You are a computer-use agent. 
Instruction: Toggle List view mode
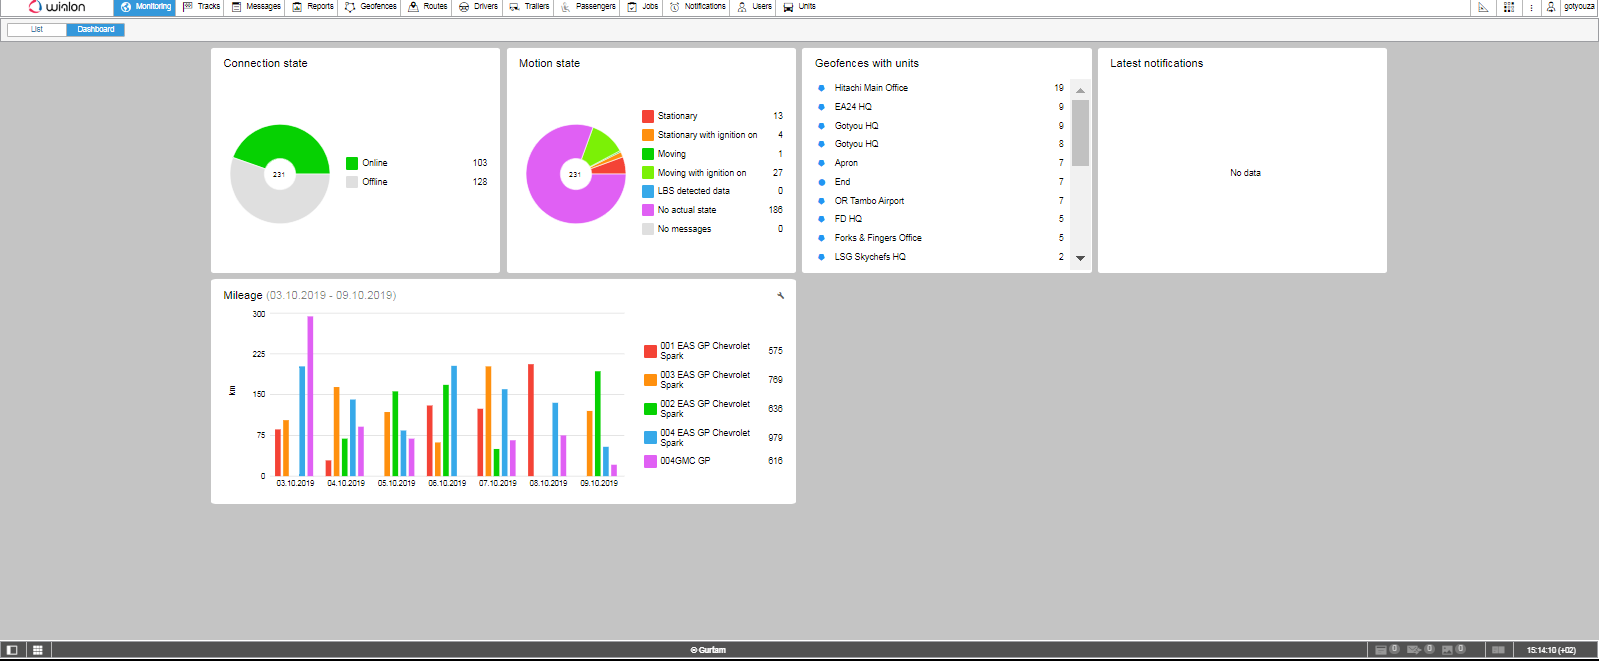pyautogui.click(x=37, y=29)
